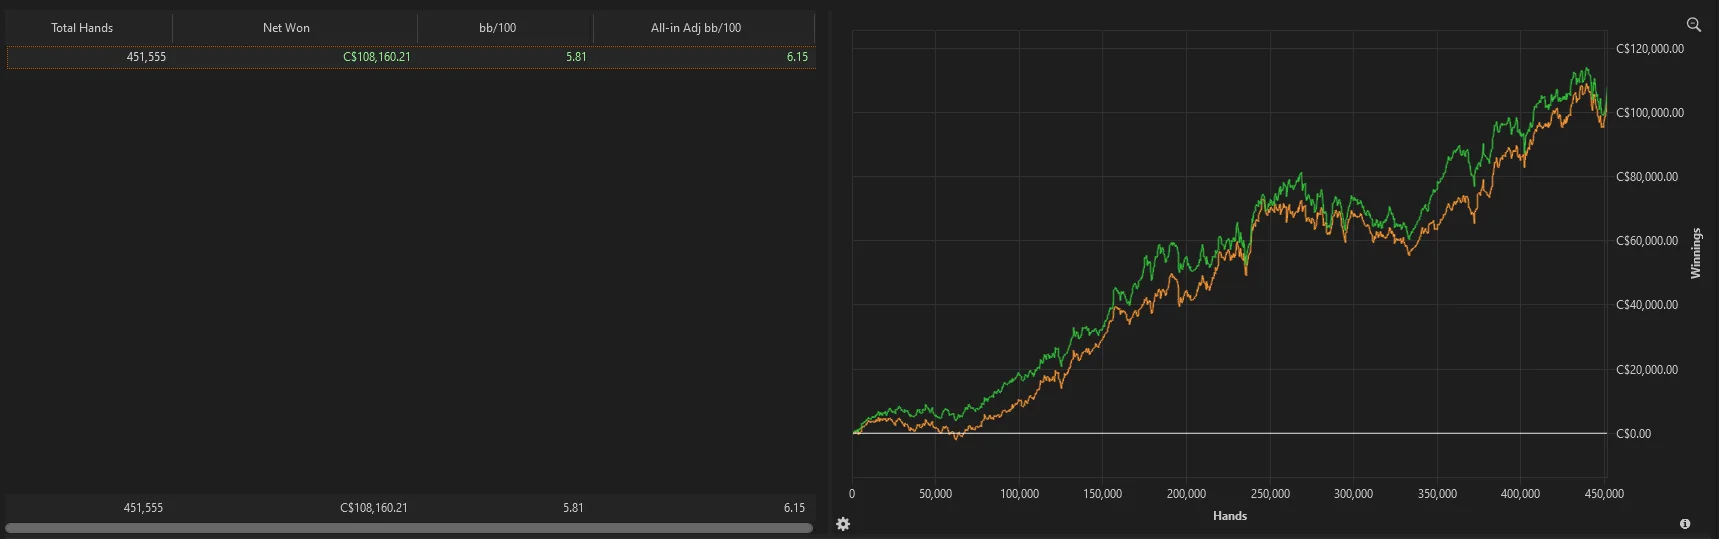Click the info icon below the graph
Image resolution: width=1719 pixels, height=539 pixels.
[x=1685, y=524]
